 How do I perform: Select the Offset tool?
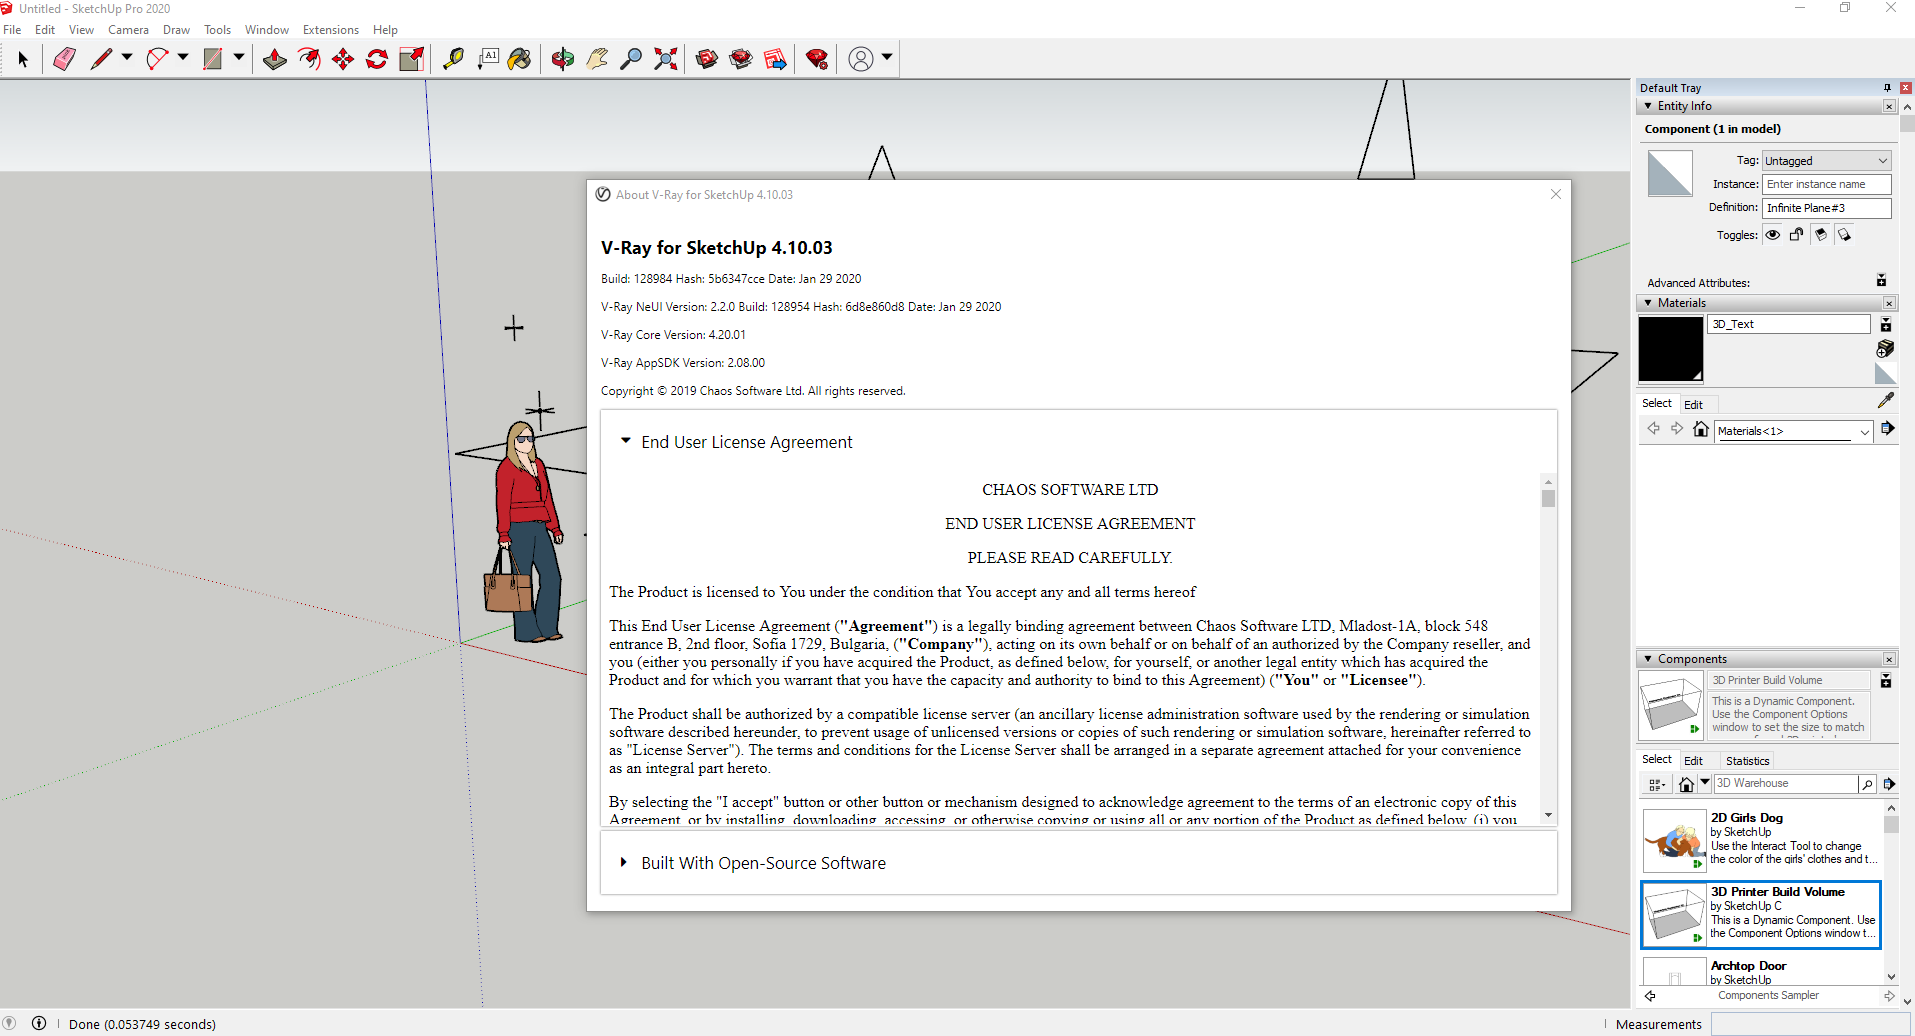pyautogui.click(x=309, y=60)
